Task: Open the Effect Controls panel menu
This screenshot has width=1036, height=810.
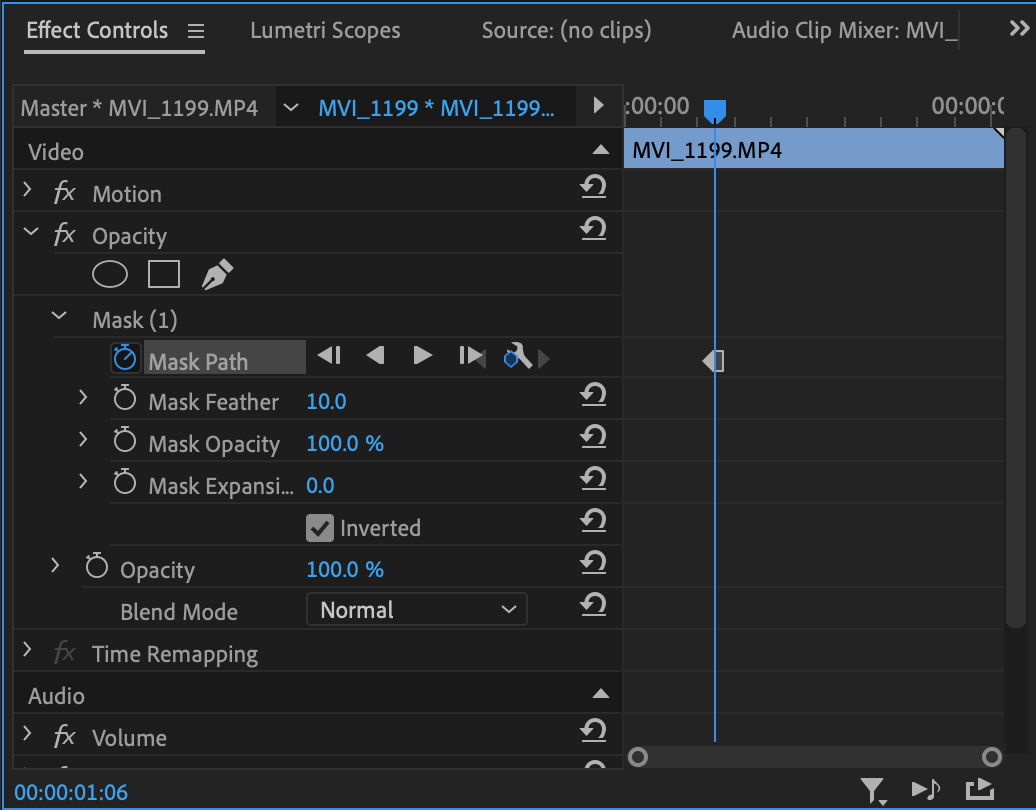Action: click(196, 30)
